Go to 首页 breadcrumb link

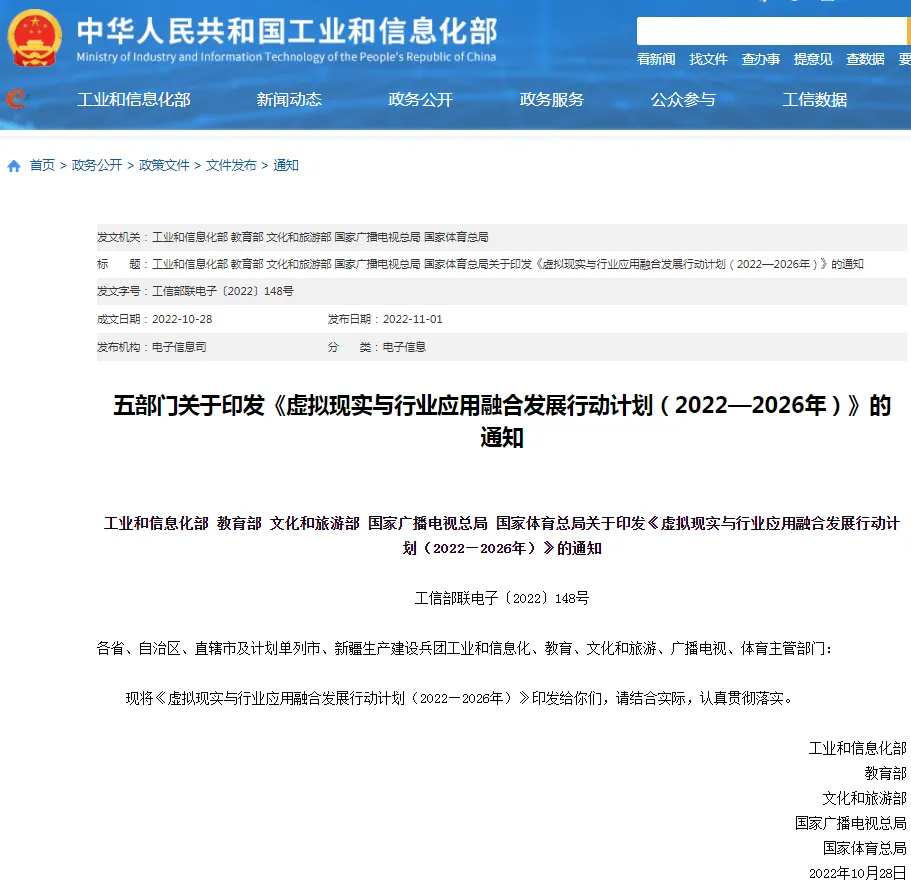pyautogui.click(x=42, y=166)
